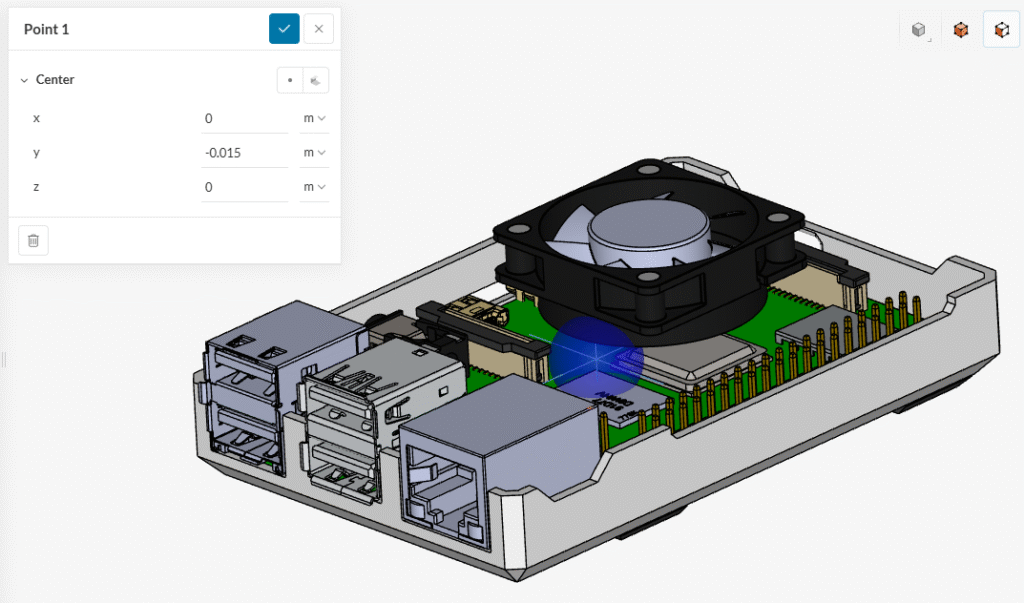Open the x coordinate unit dropdown
Screen dimensions: 1024x603
(314, 117)
